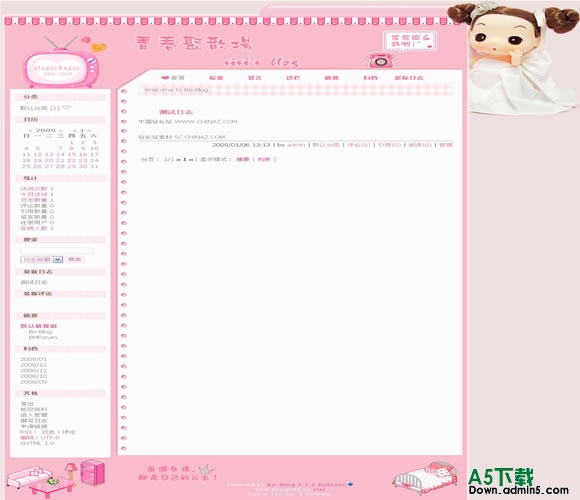This screenshot has width=580, height=500.
Task: Switch display mode to 列表
Action: (264, 159)
